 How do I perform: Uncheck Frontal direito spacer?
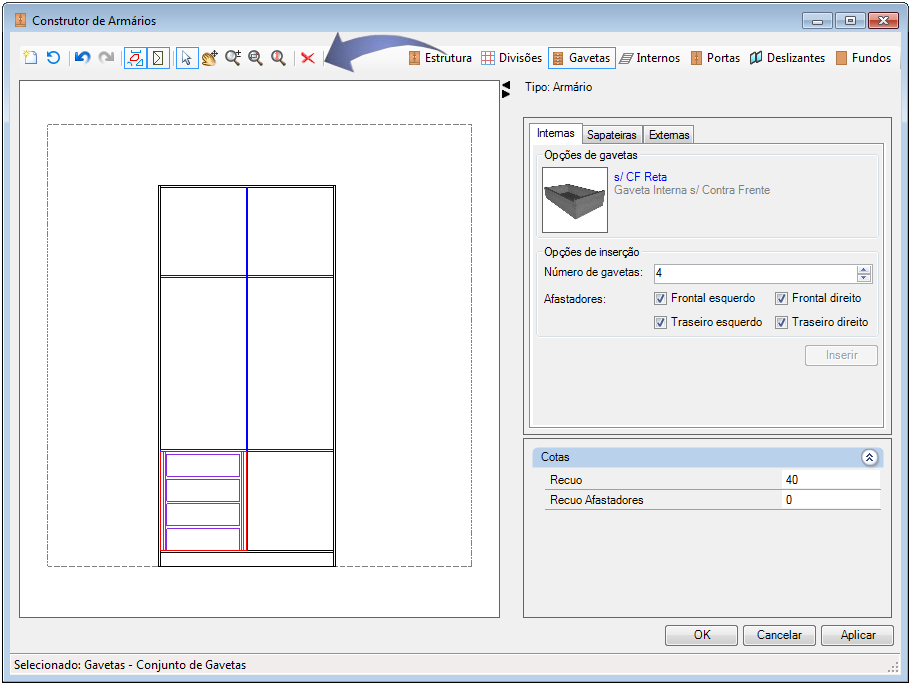point(781,299)
